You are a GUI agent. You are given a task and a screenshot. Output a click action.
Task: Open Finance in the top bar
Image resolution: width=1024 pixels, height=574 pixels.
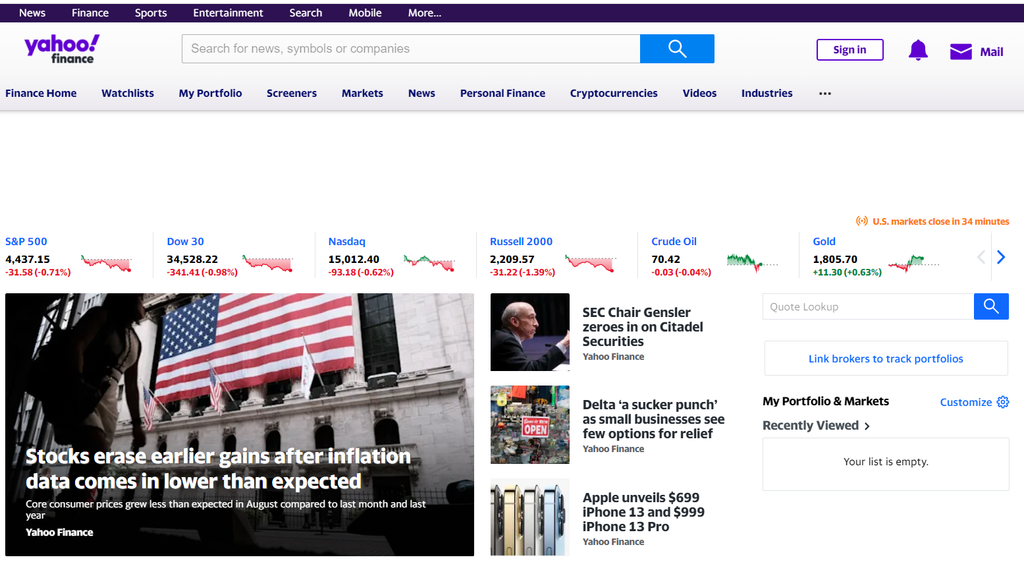pos(90,12)
